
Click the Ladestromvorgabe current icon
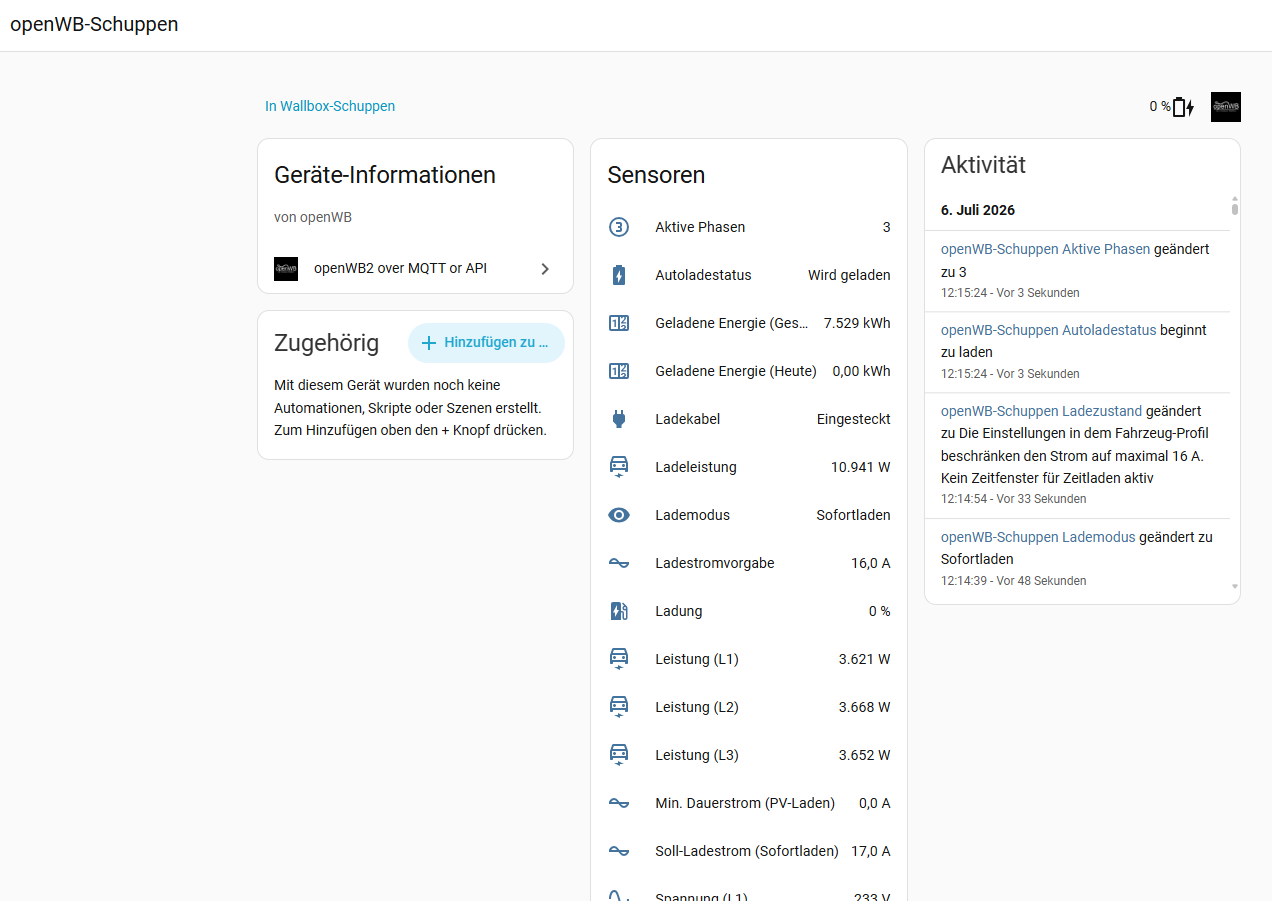619,563
